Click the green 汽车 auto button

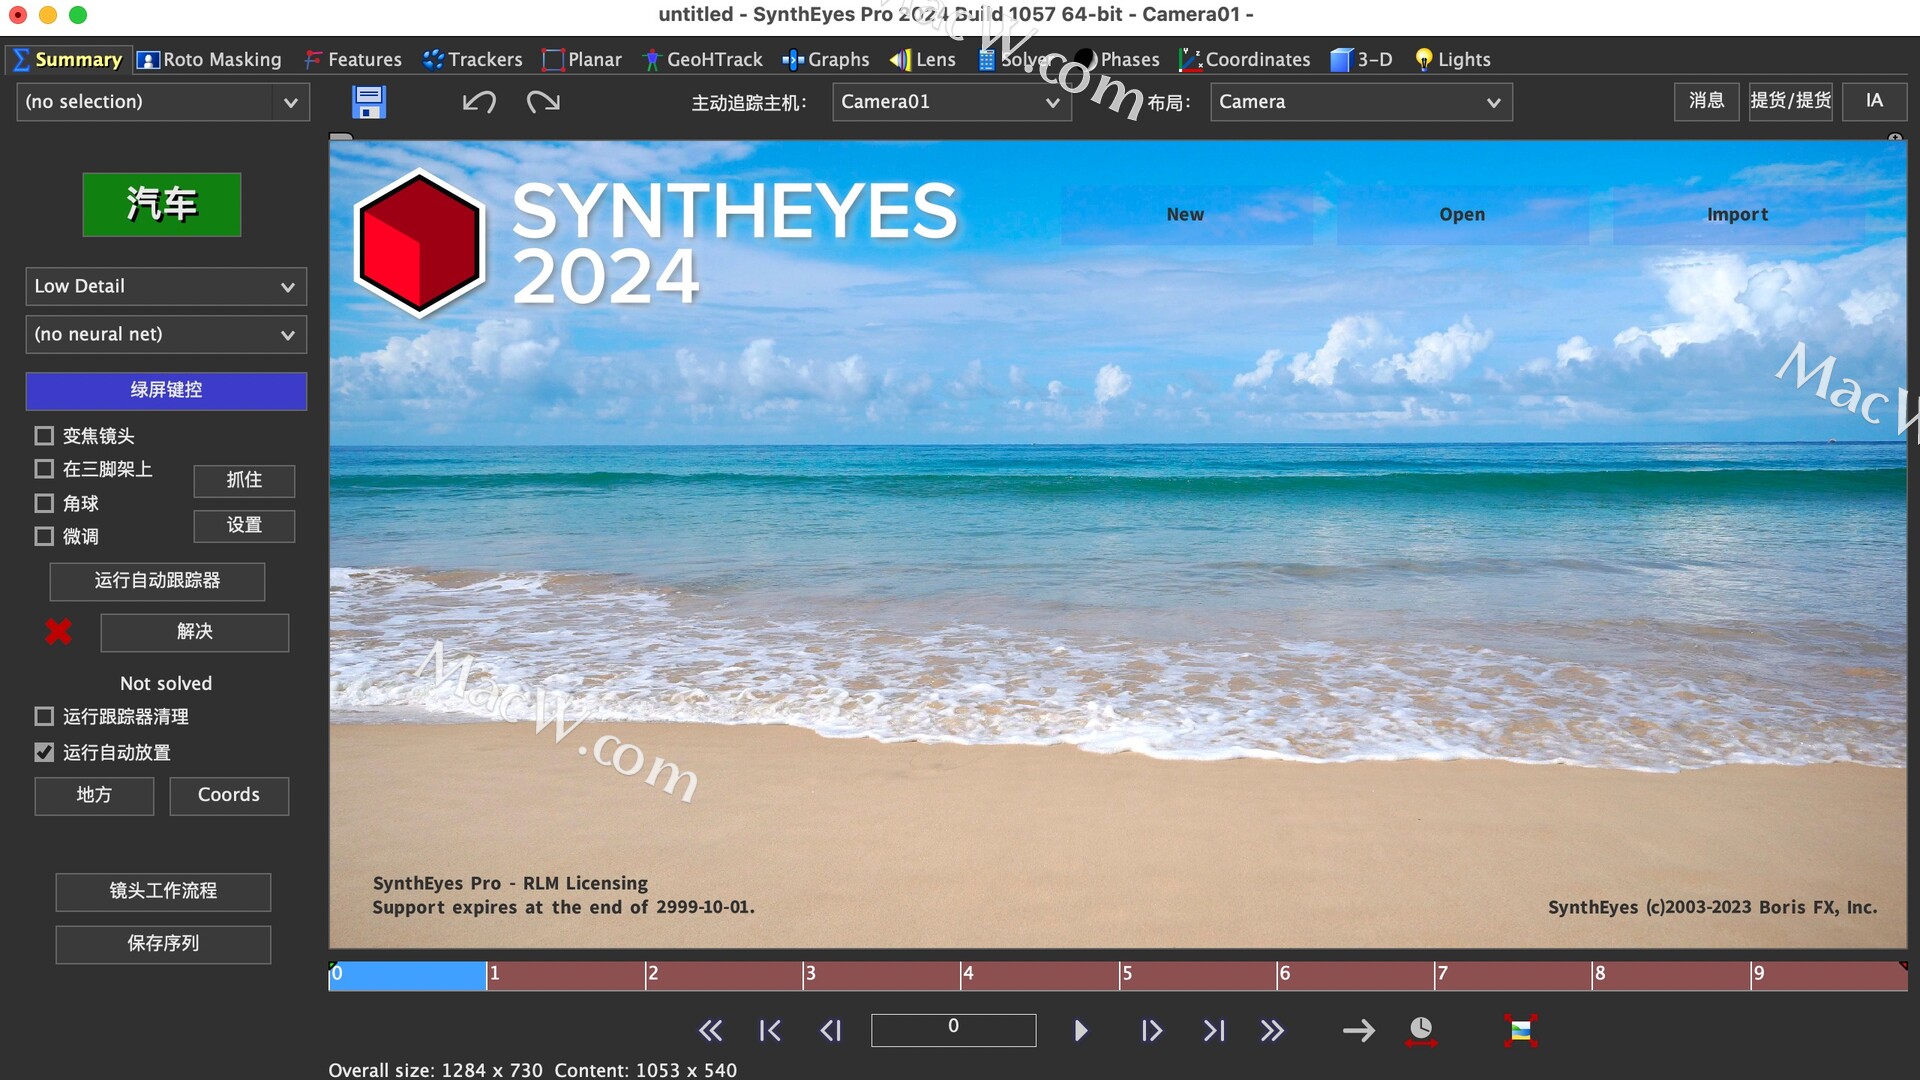[x=162, y=204]
